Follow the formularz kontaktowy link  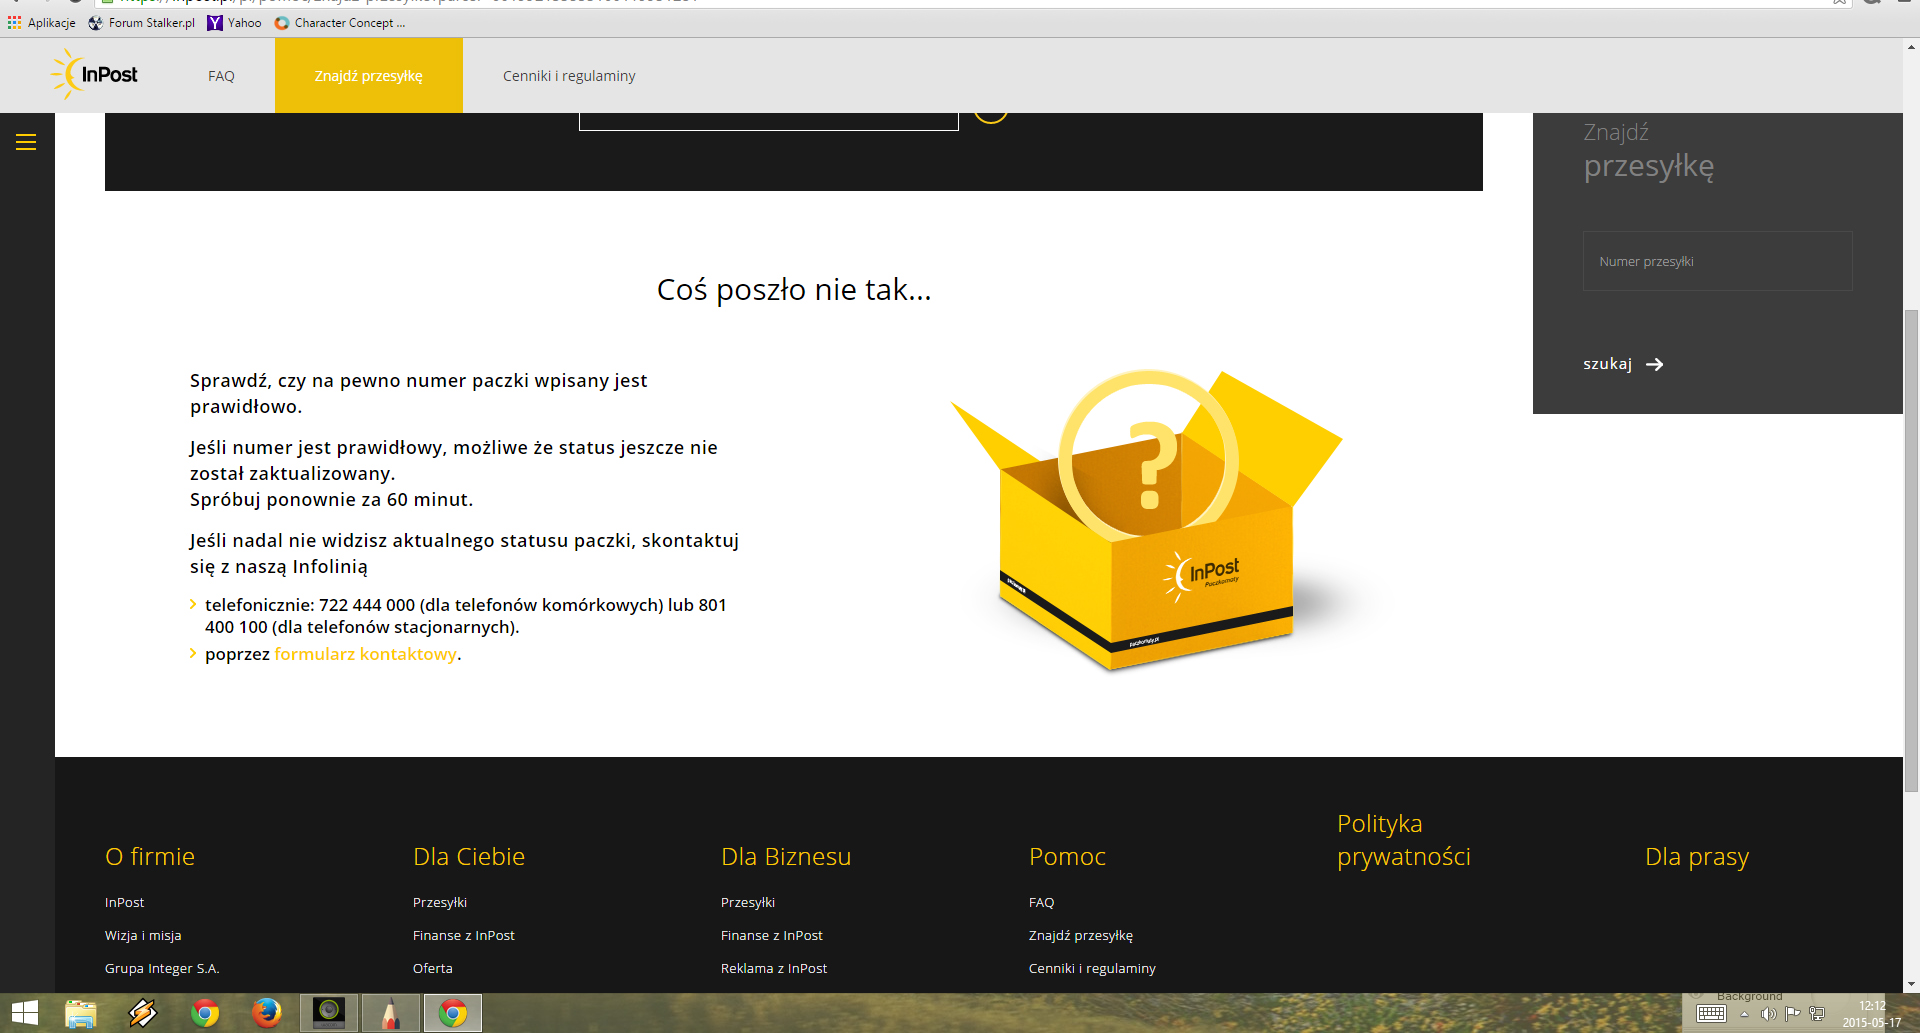click(x=365, y=654)
